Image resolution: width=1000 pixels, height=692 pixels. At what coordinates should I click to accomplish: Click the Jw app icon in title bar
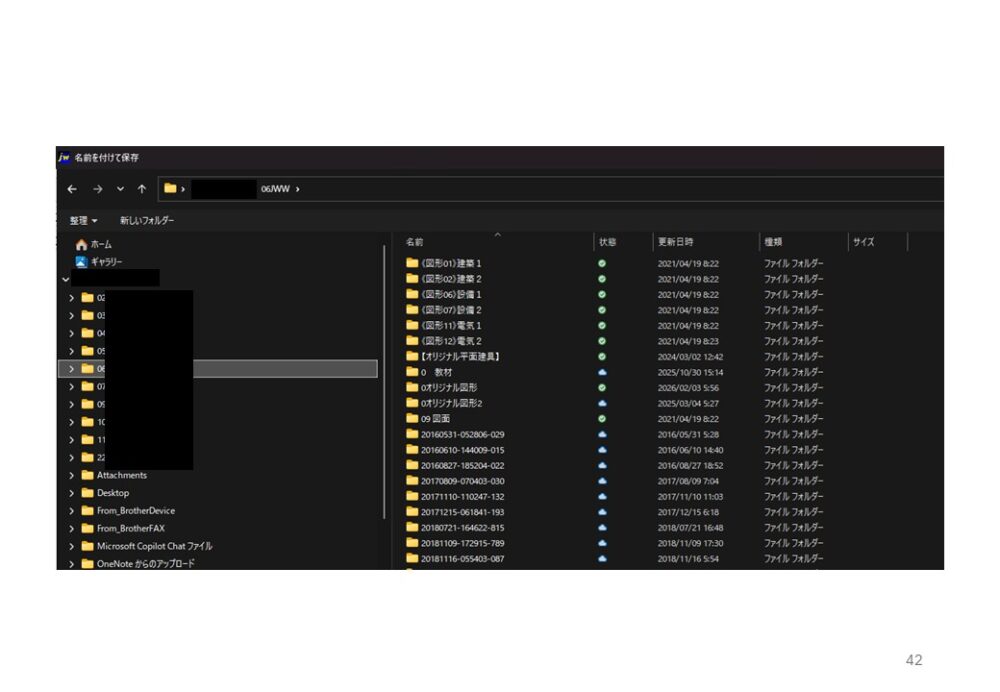pos(64,158)
